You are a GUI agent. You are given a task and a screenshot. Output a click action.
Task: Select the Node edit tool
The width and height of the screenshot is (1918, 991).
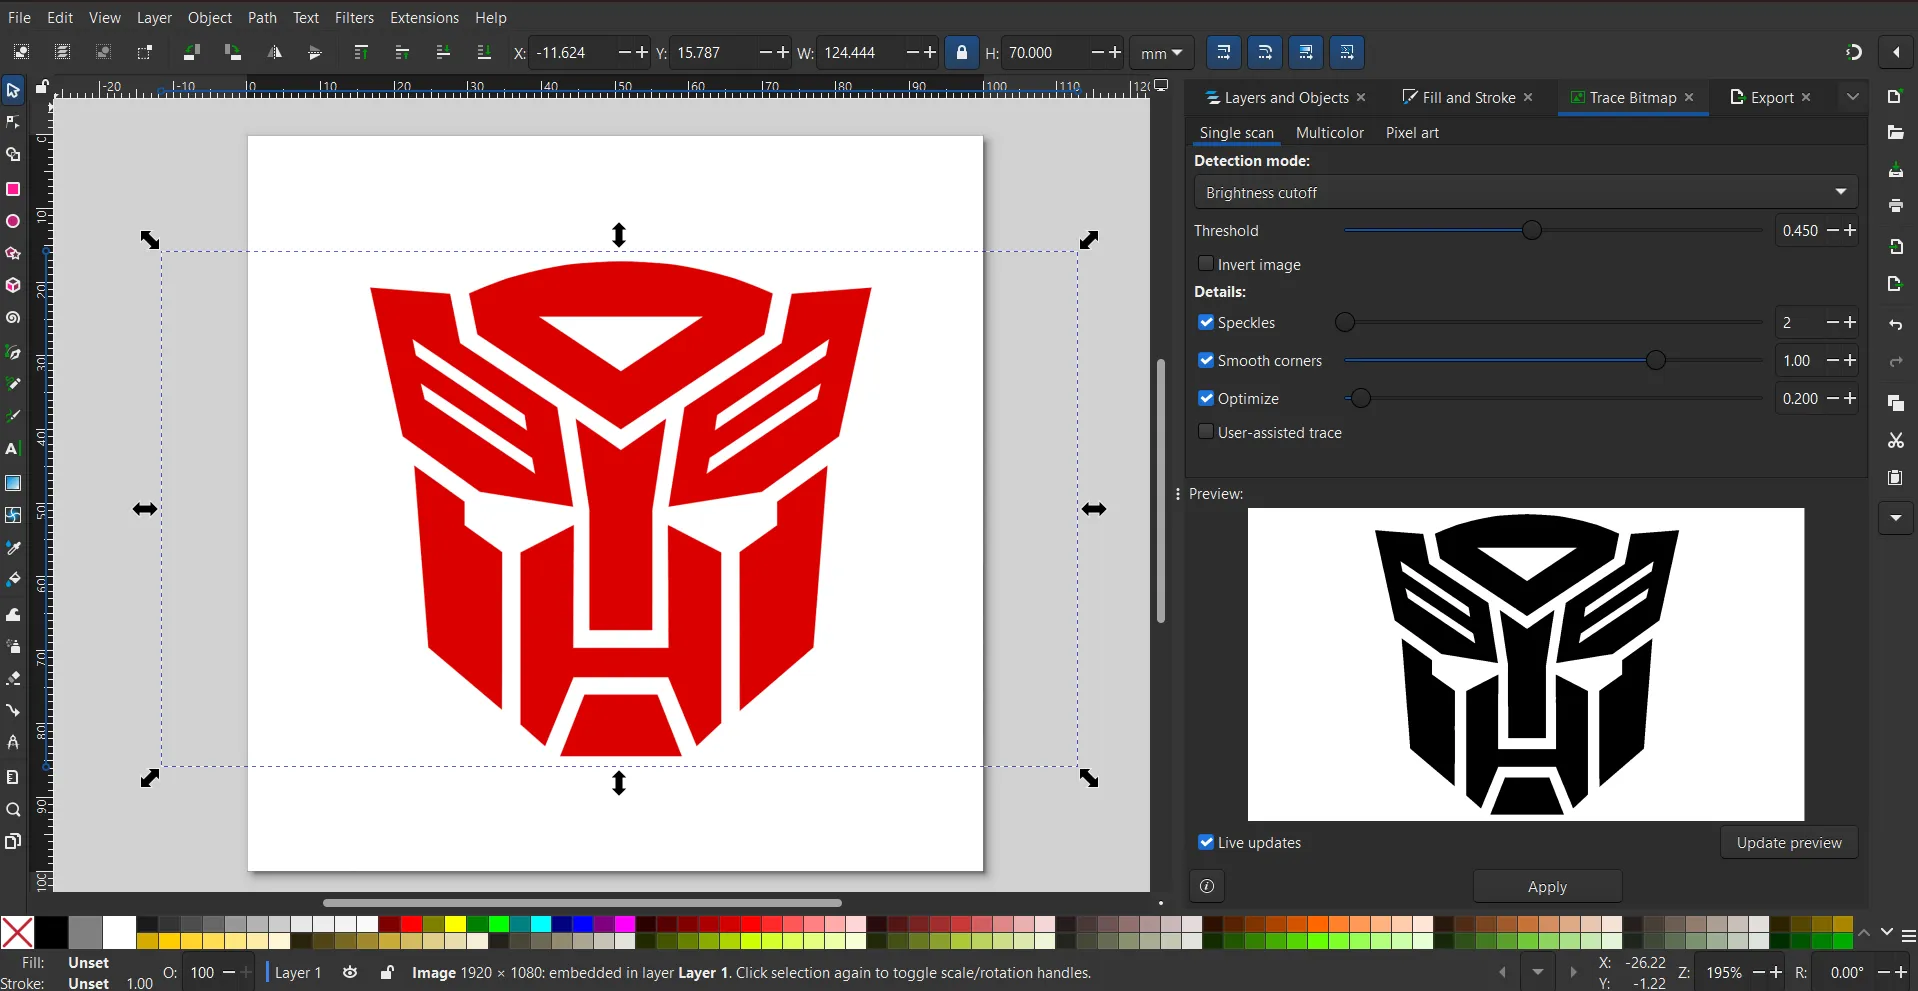click(13, 123)
